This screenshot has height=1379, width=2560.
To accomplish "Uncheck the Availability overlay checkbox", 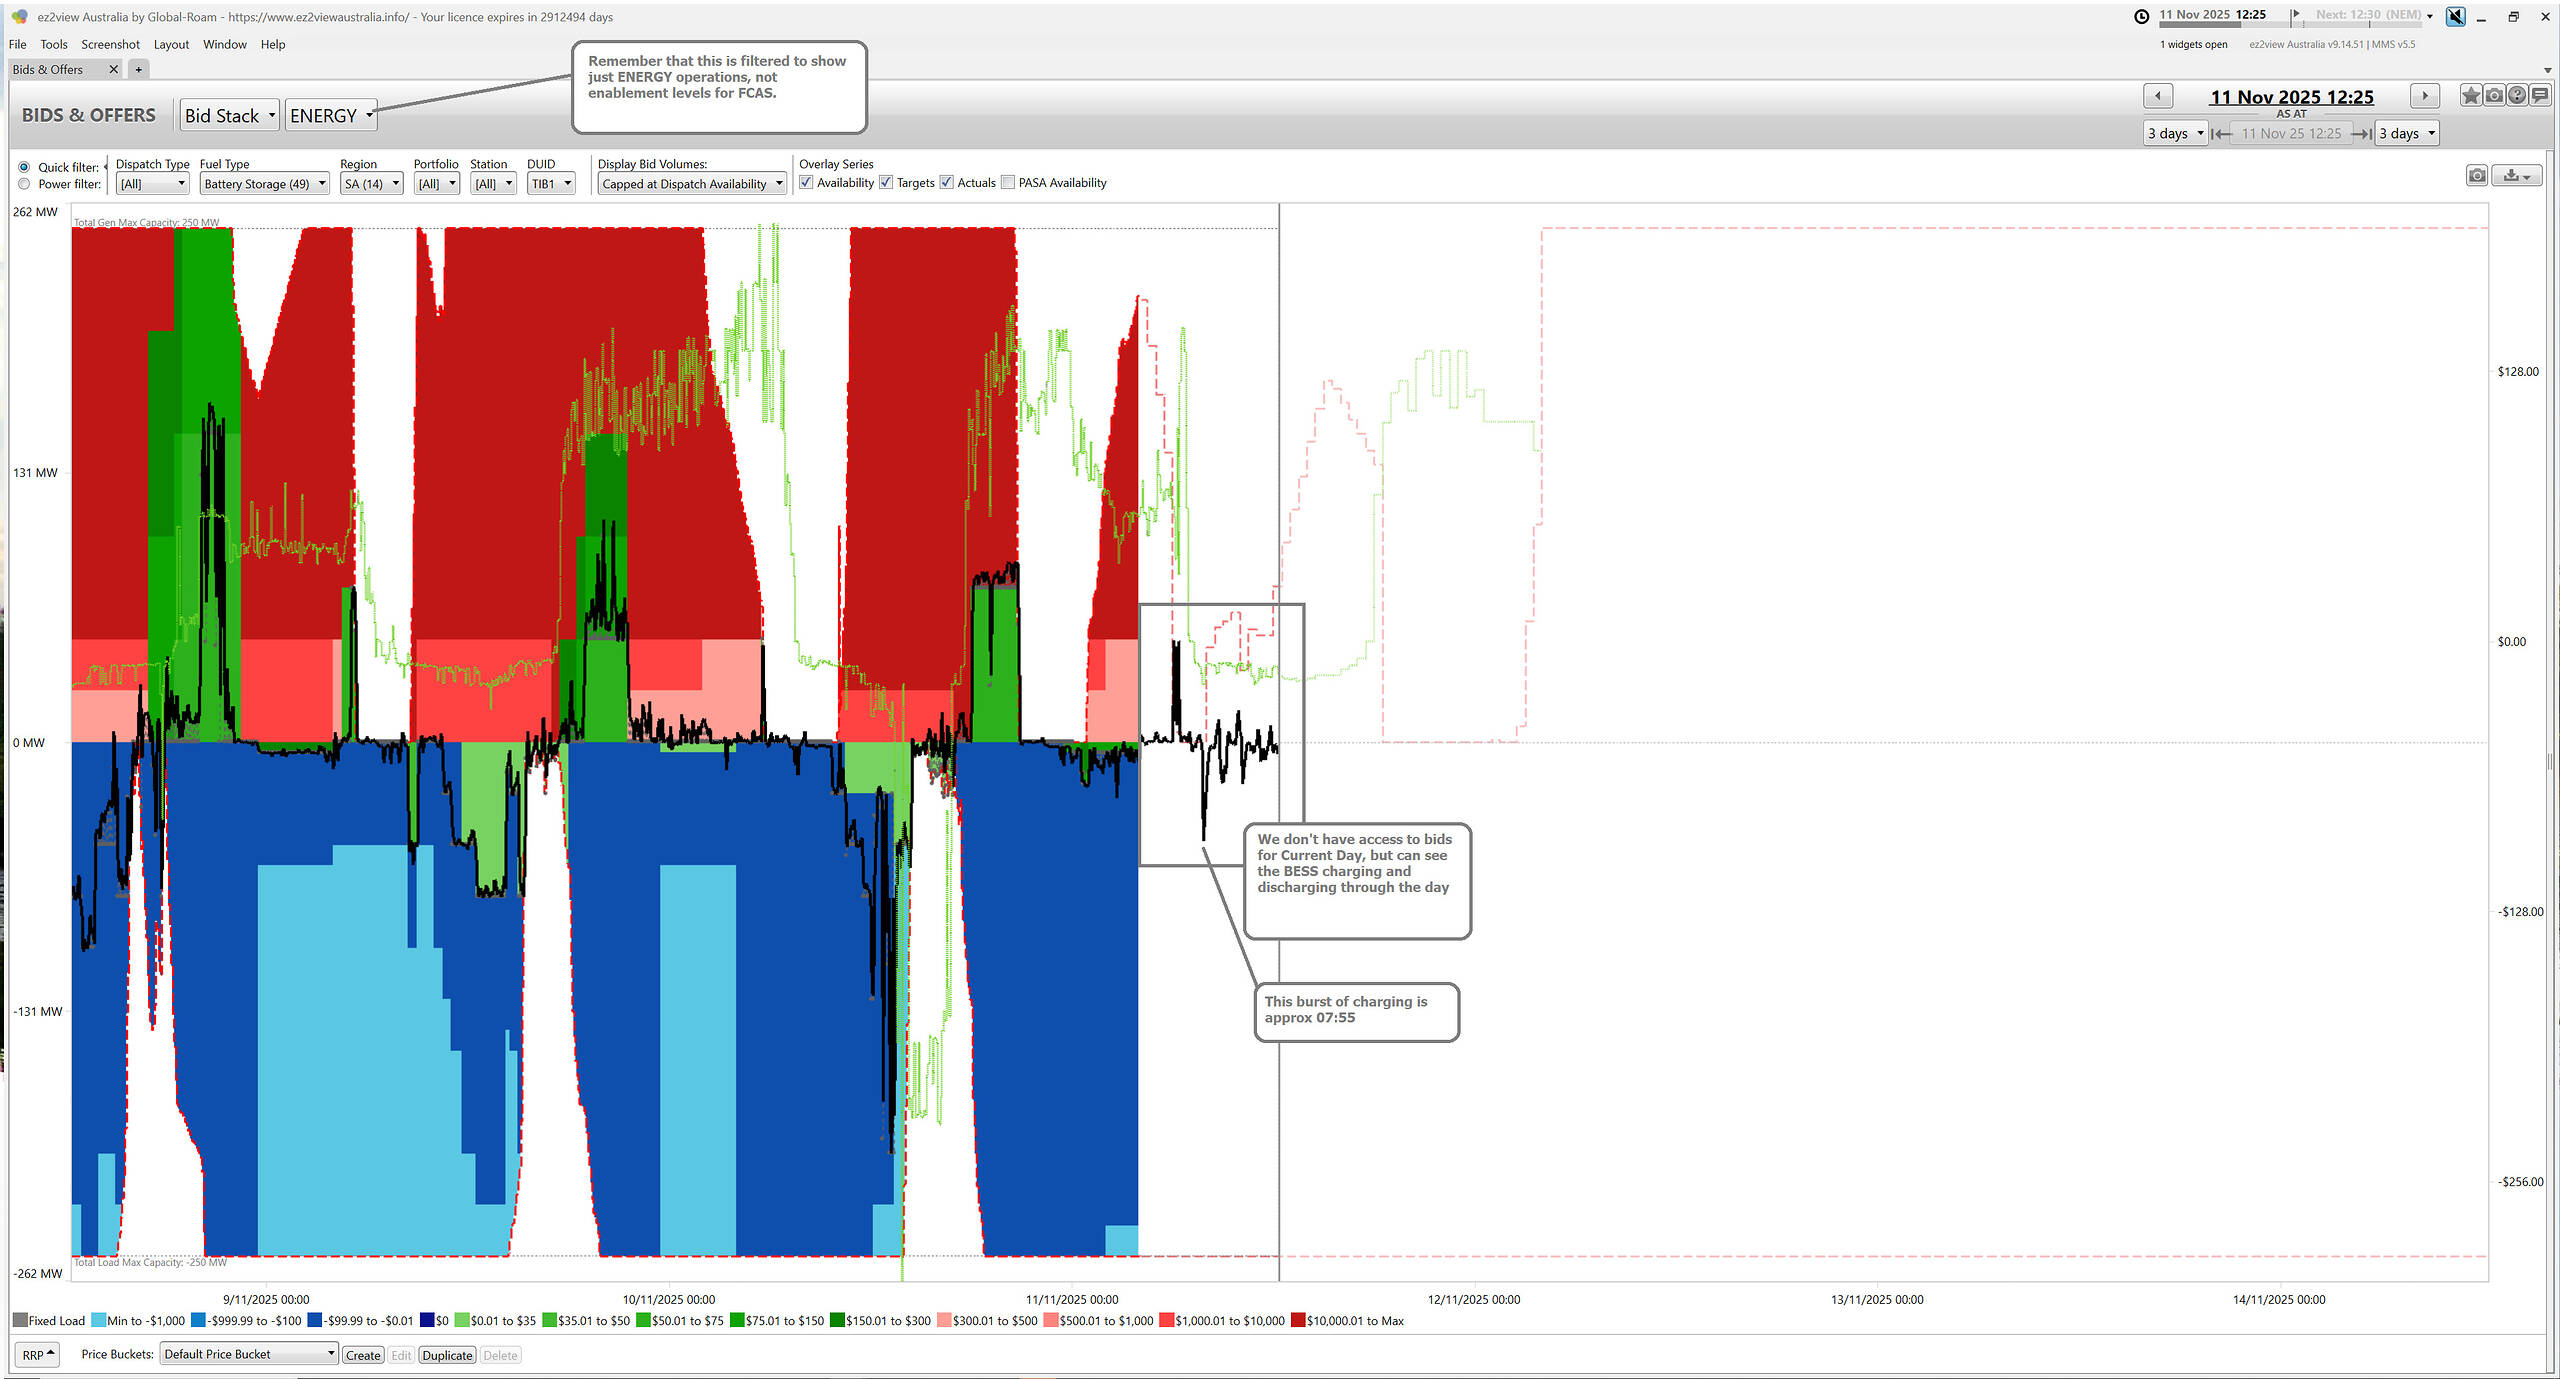I will click(806, 183).
